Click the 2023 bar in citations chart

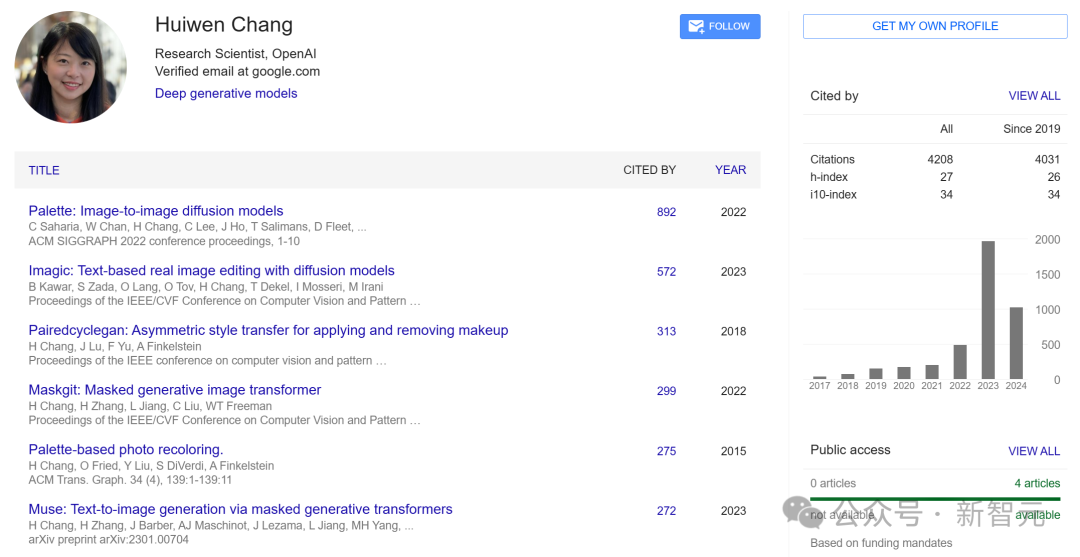[988, 309]
